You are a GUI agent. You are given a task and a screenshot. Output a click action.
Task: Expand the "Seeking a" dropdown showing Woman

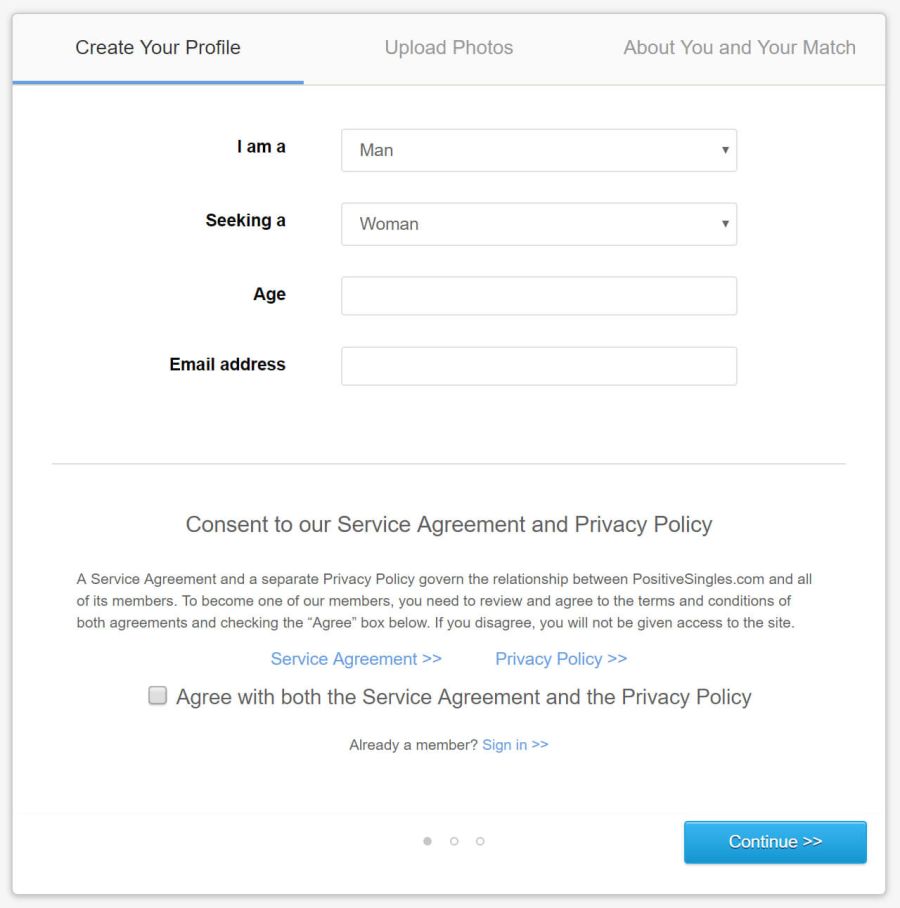[538, 224]
